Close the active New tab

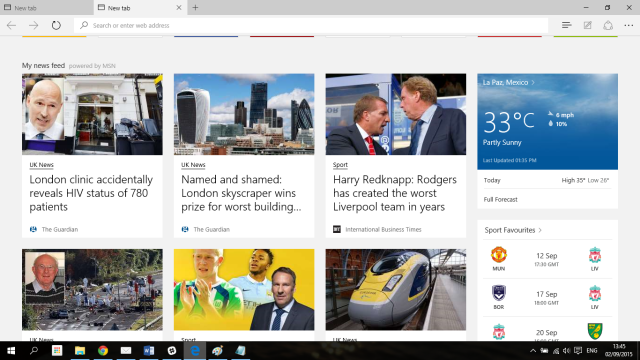point(179,8)
